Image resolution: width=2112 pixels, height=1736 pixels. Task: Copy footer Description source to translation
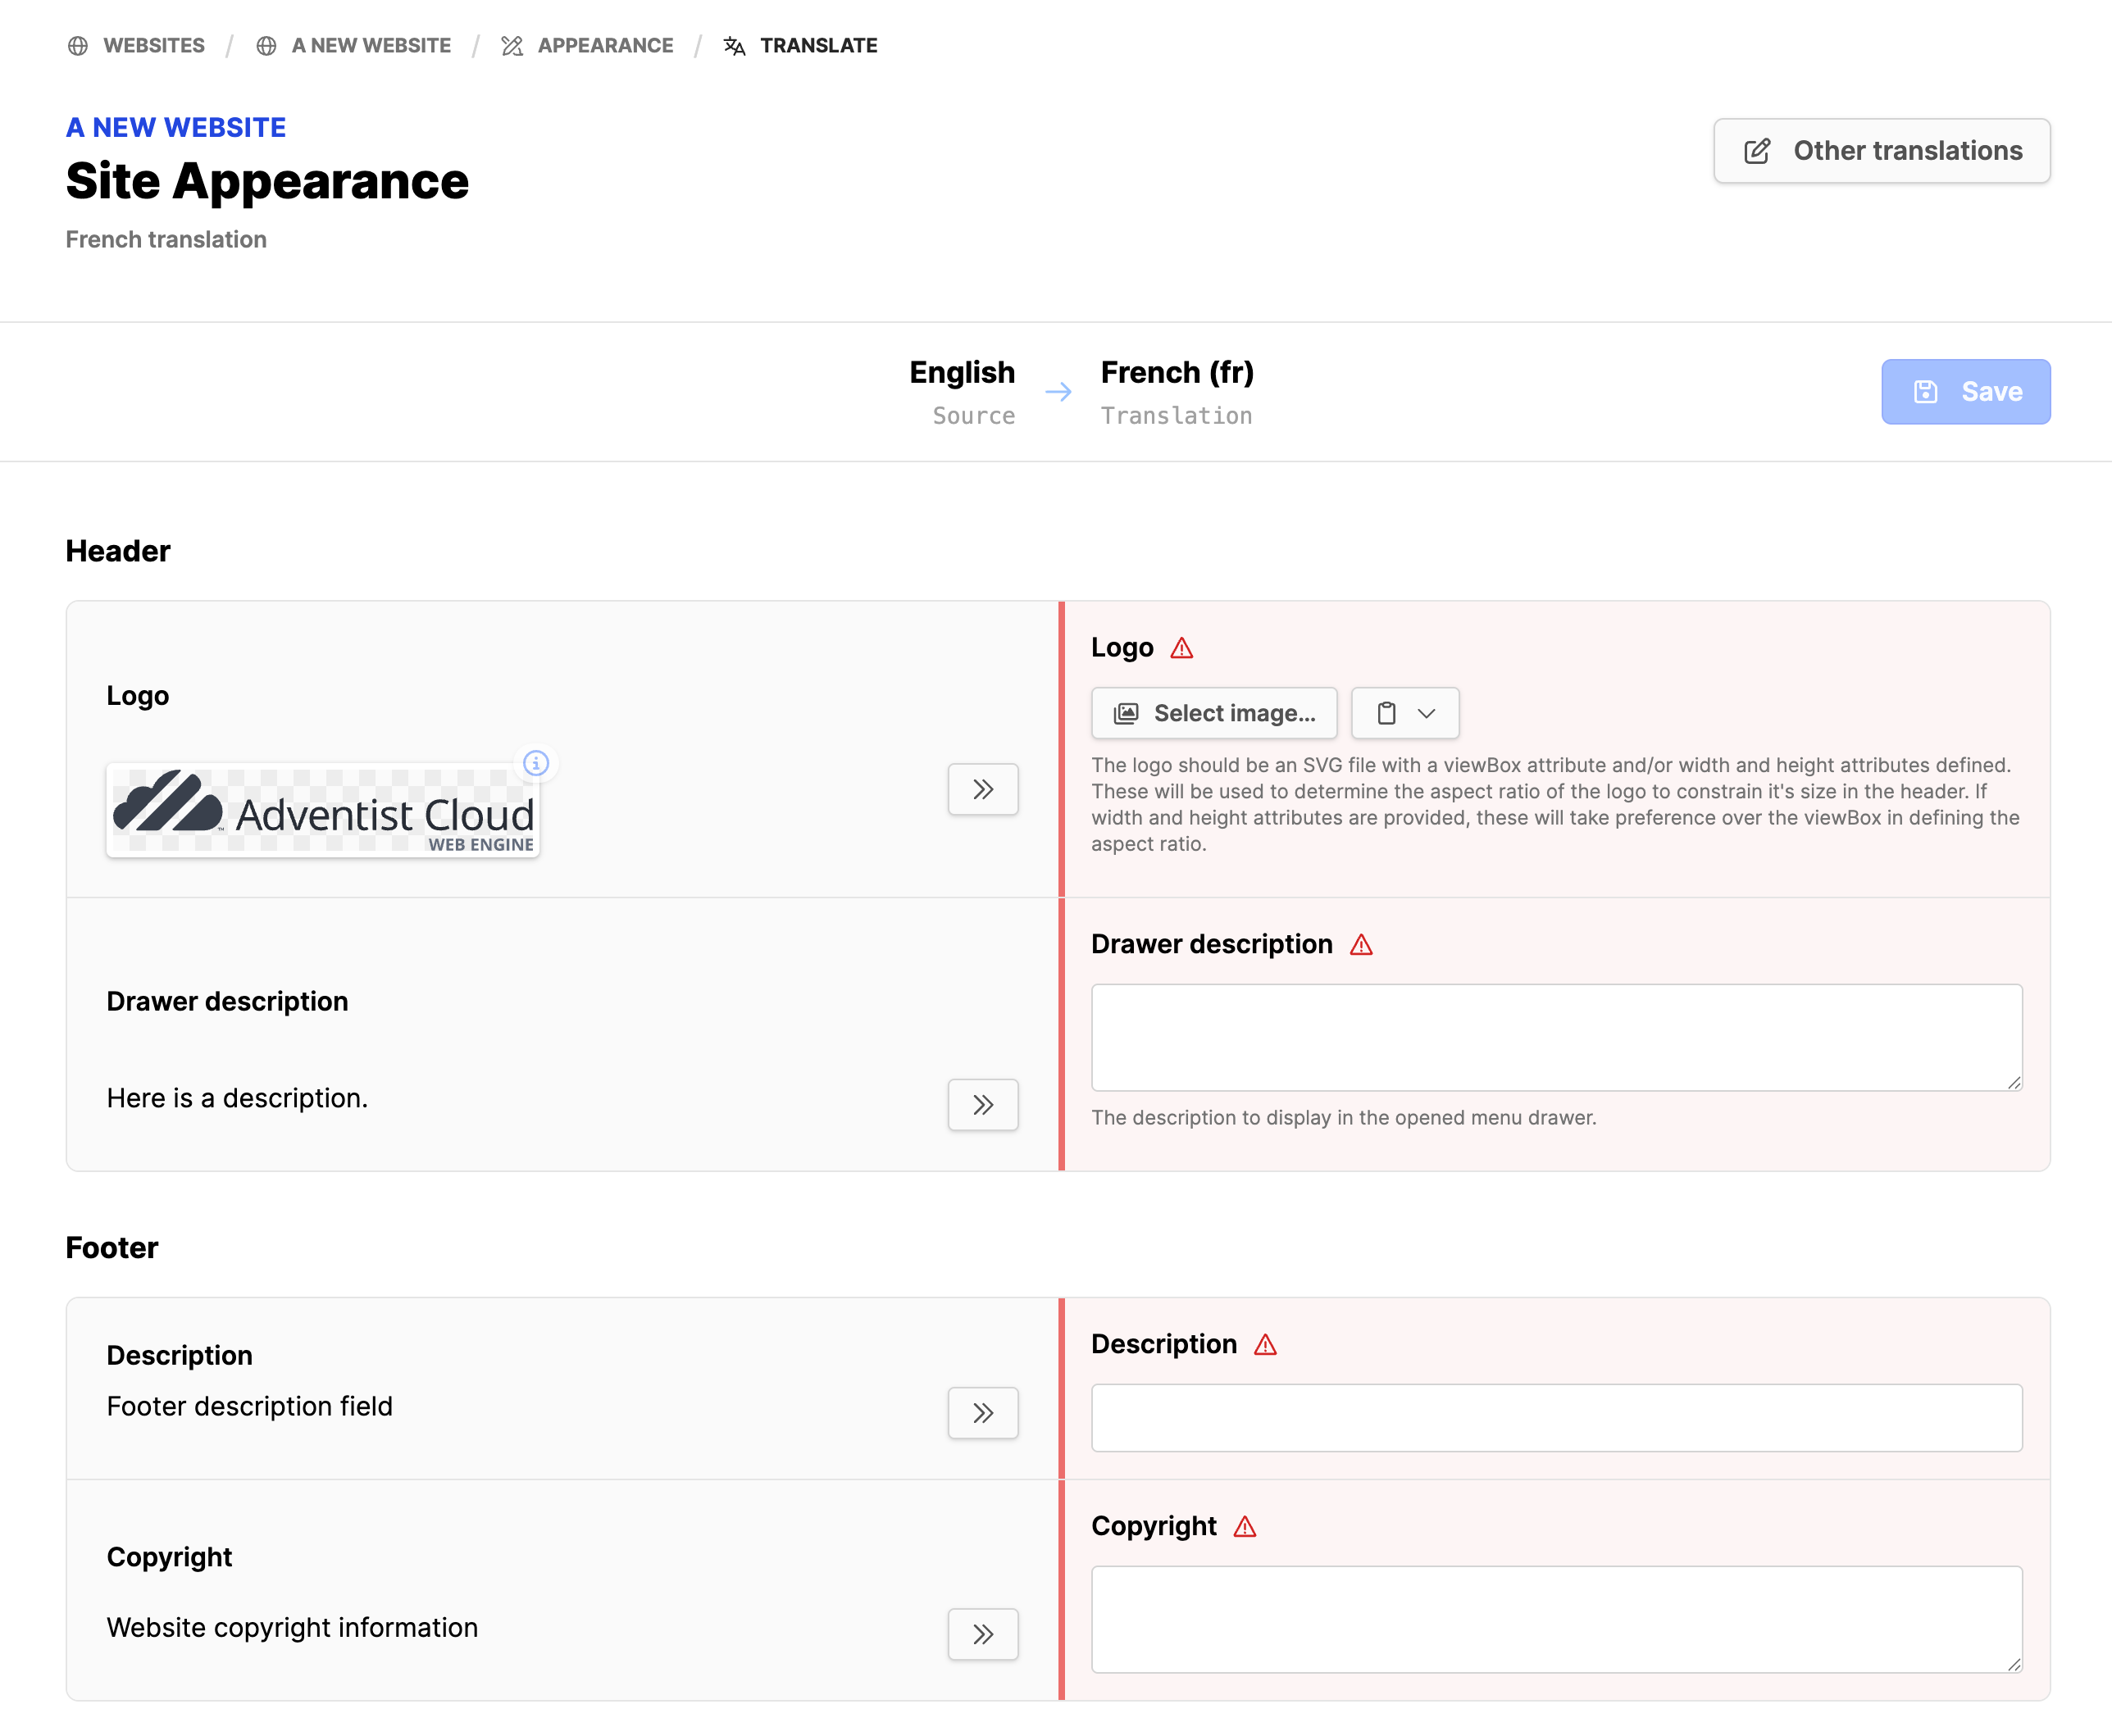click(982, 1412)
